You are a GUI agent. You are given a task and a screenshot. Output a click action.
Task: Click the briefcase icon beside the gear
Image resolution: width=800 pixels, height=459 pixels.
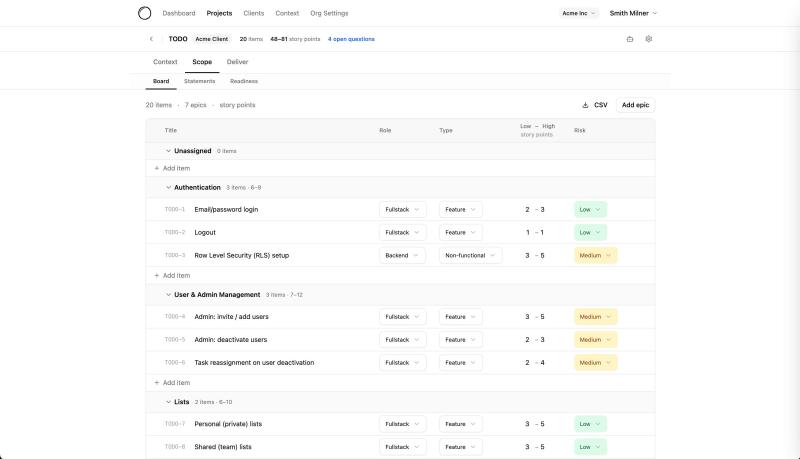[629, 39]
